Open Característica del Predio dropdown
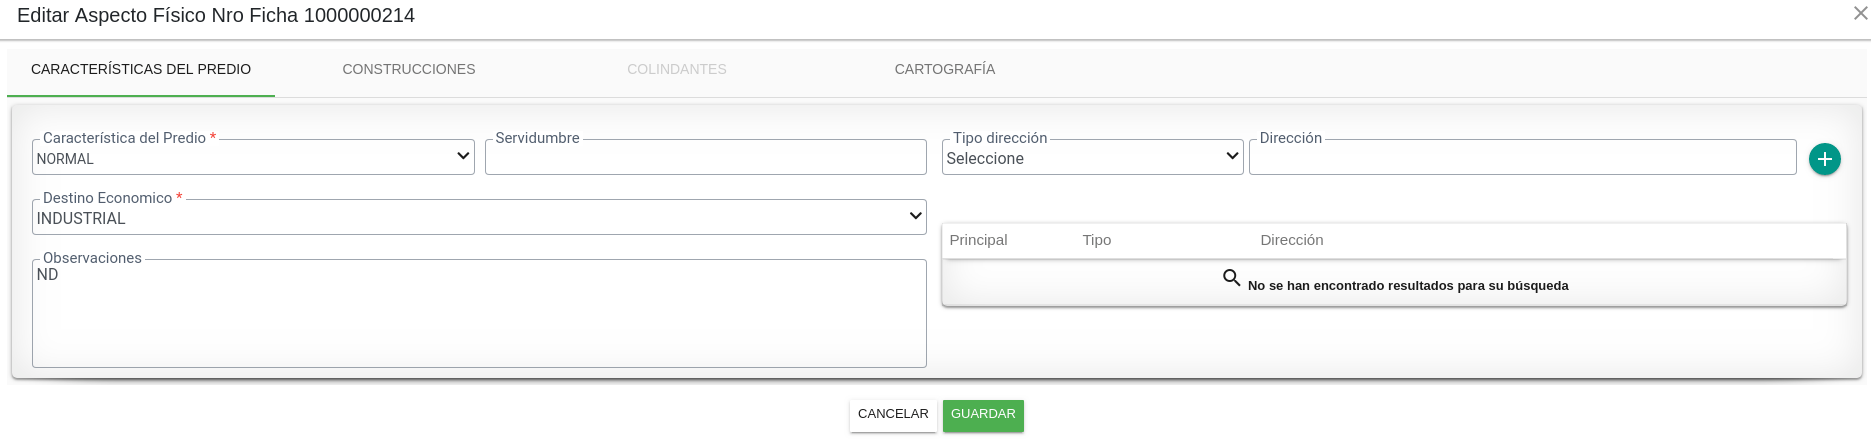The width and height of the screenshot is (1871, 444). click(253, 157)
